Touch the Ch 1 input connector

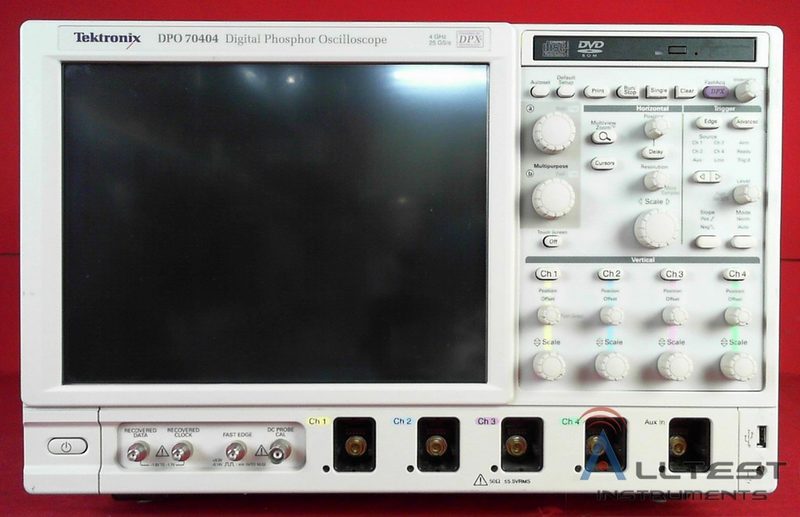point(355,445)
